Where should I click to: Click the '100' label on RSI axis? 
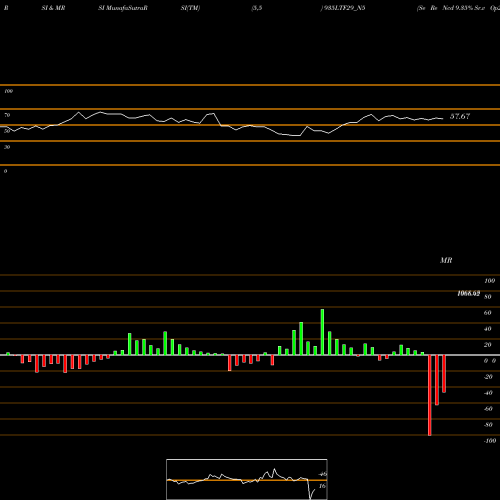[x=8, y=91]
